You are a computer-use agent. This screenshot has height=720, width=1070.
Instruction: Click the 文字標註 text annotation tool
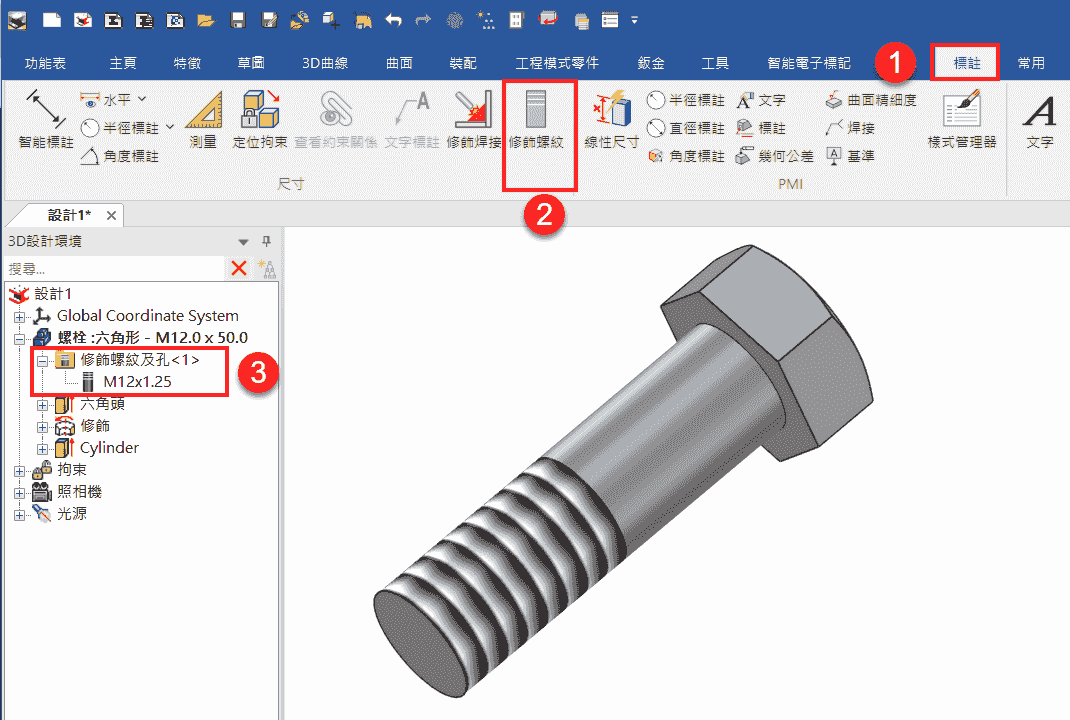(412, 119)
